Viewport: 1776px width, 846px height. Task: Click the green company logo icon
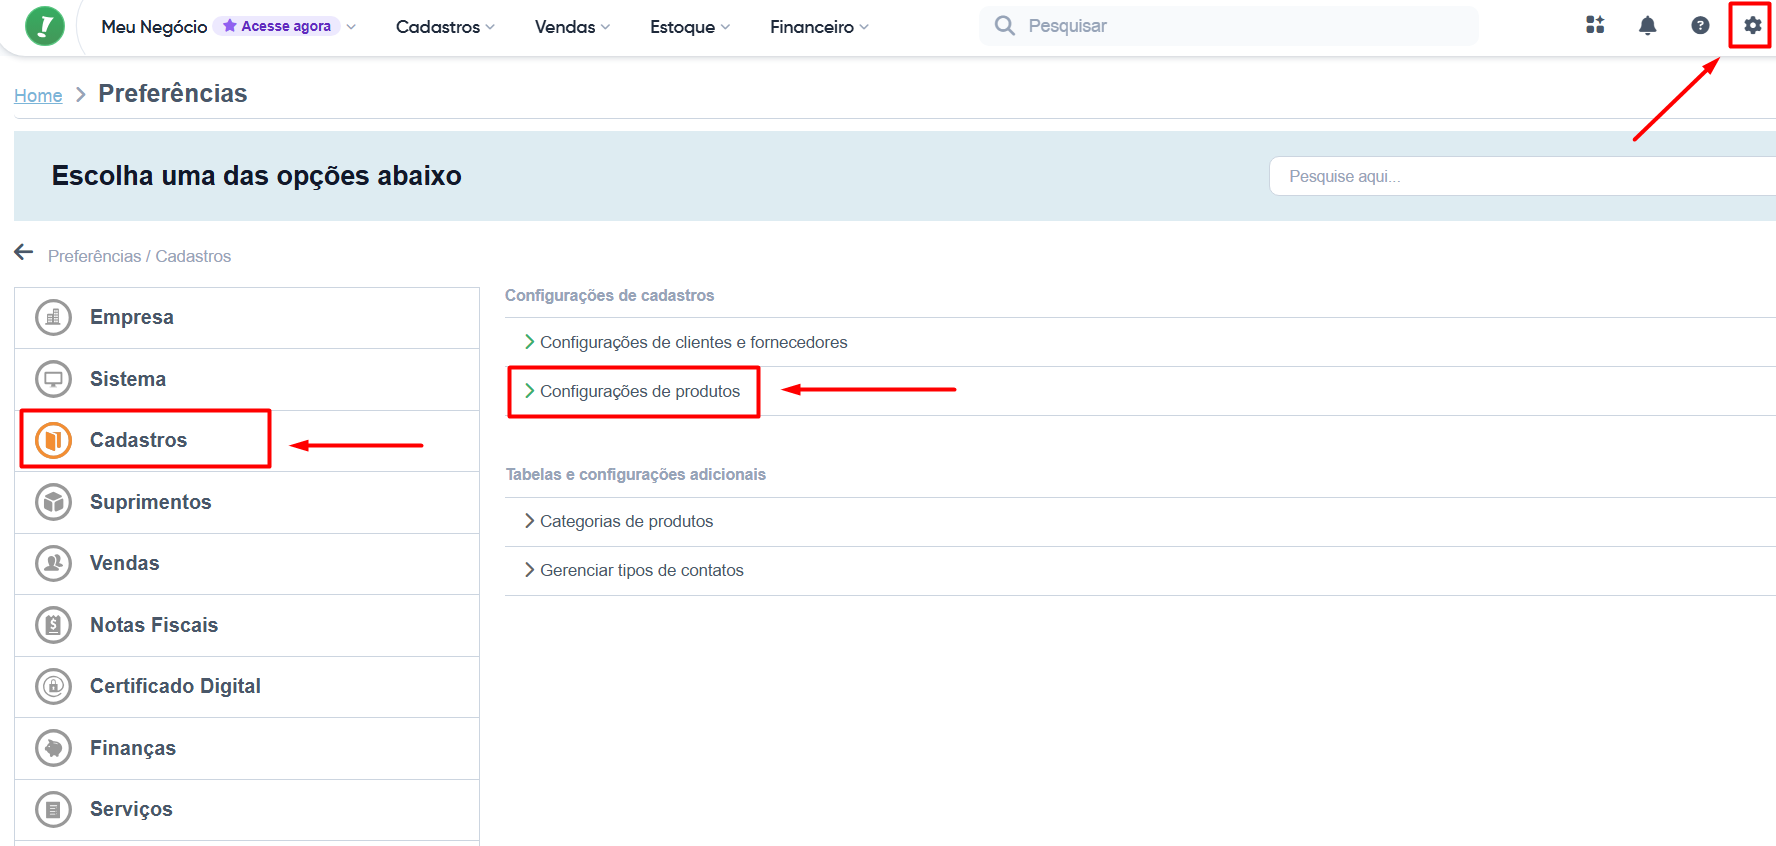(45, 26)
